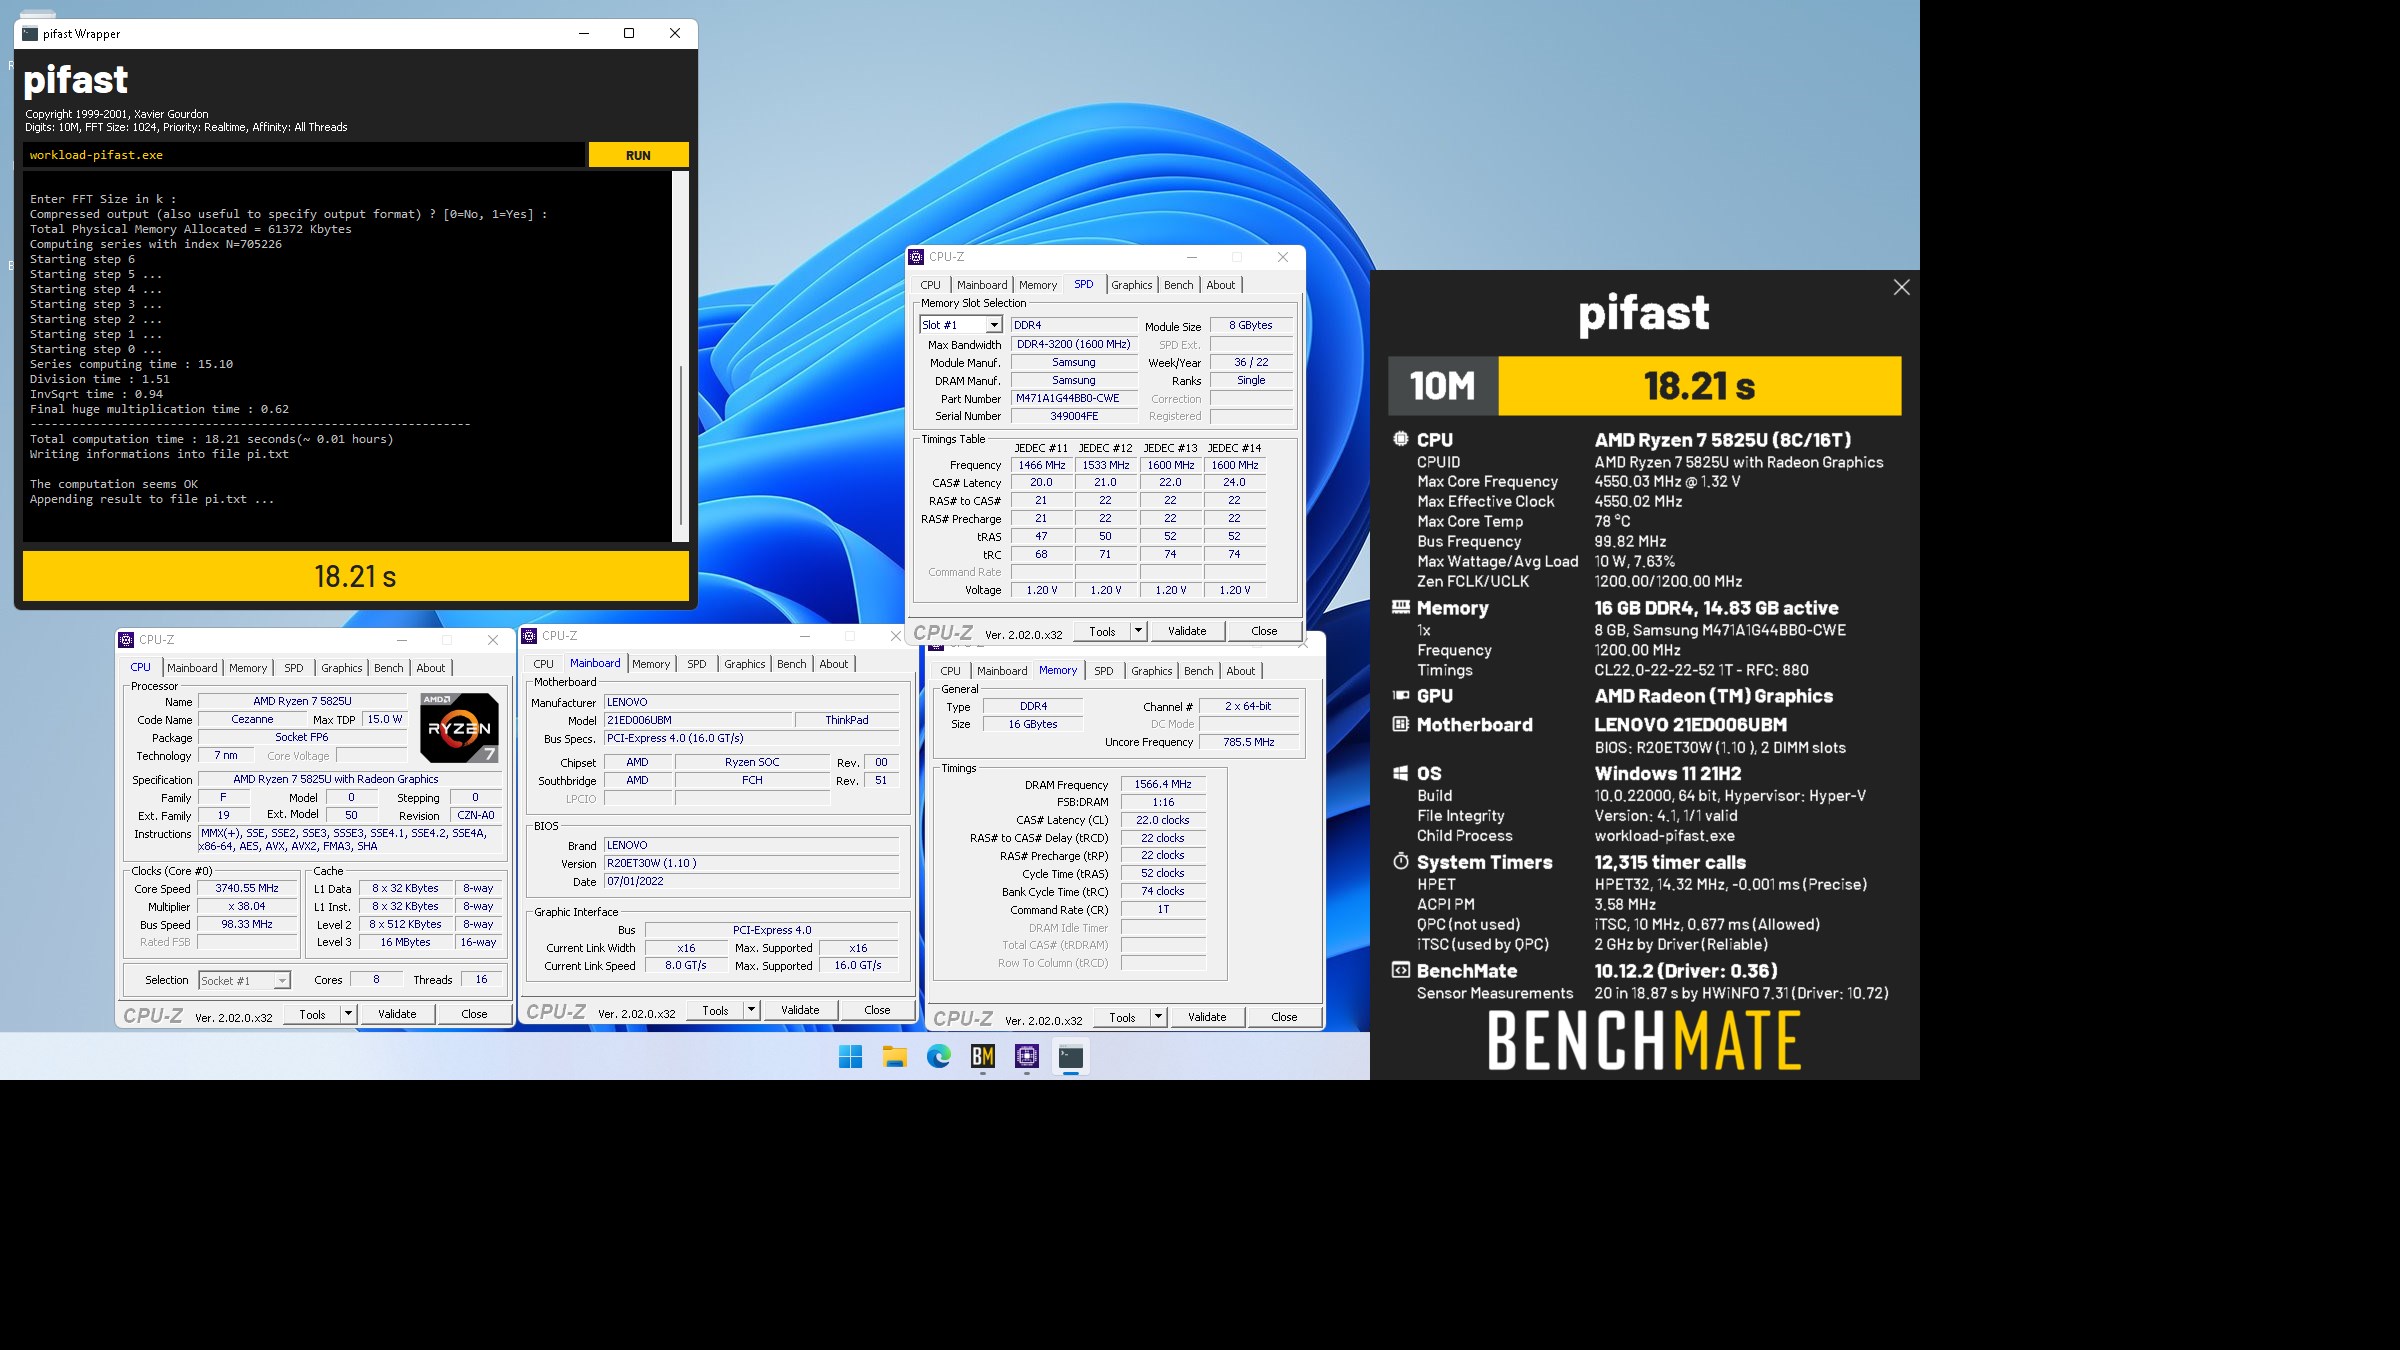
Task: Click Validate in CPU-Z Memory window
Action: [x=1207, y=1017]
